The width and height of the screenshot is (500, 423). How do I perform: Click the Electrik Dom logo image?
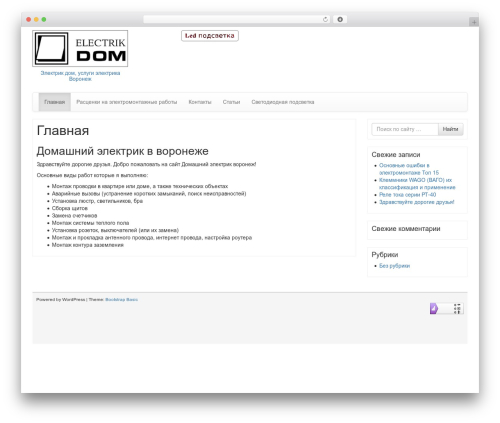point(80,48)
